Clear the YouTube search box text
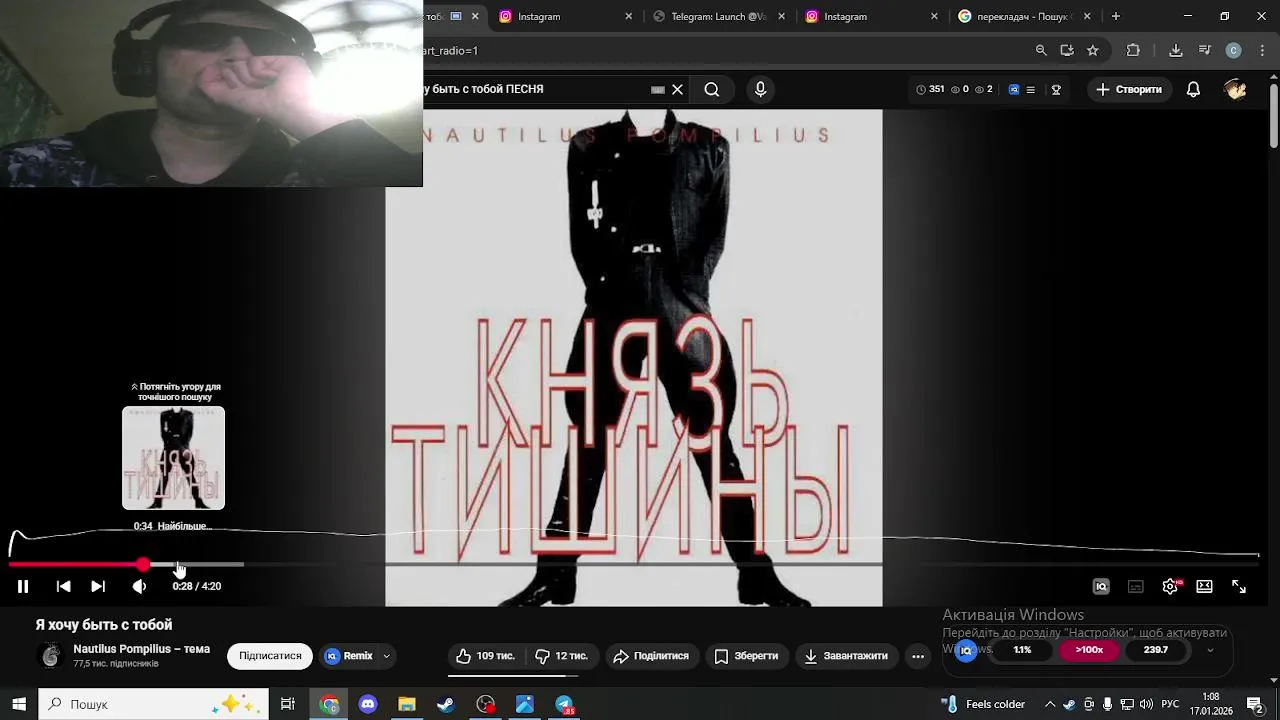This screenshot has height=720, width=1280. pos(677,89)
